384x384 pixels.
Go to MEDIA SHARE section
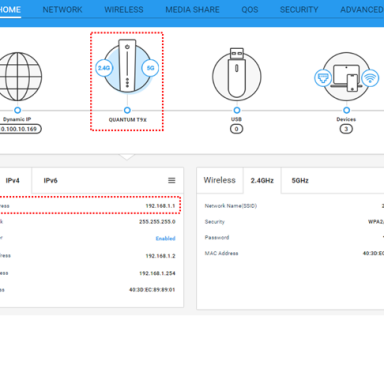coord(192,10)
